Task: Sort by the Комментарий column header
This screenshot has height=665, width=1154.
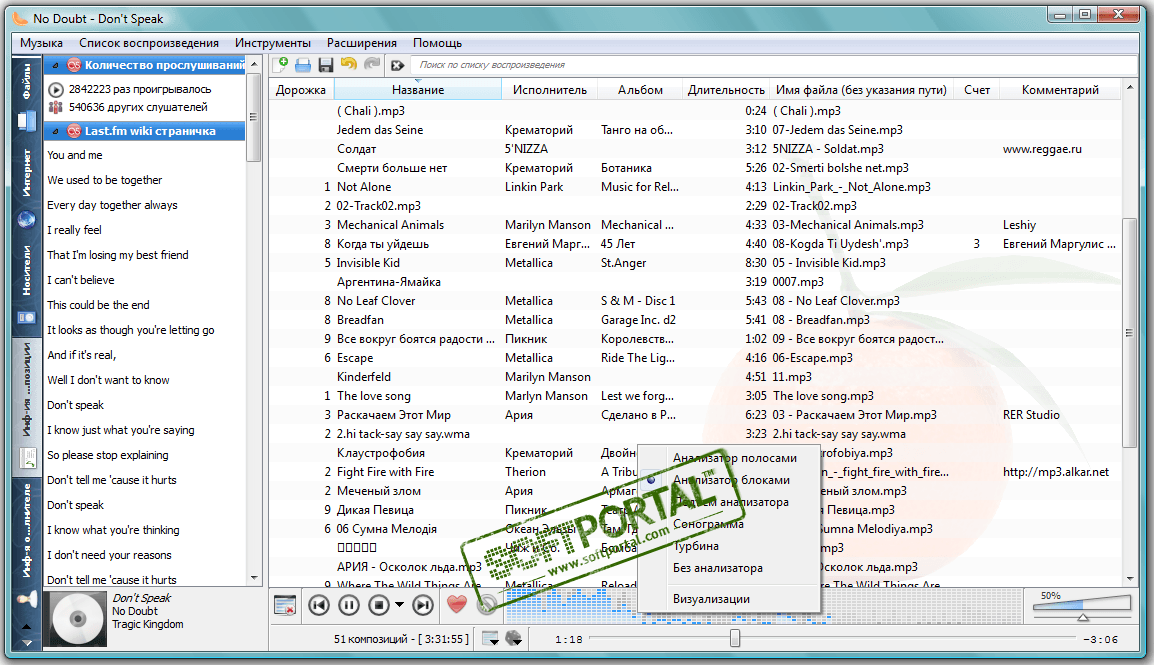Action: (1060, 90)
